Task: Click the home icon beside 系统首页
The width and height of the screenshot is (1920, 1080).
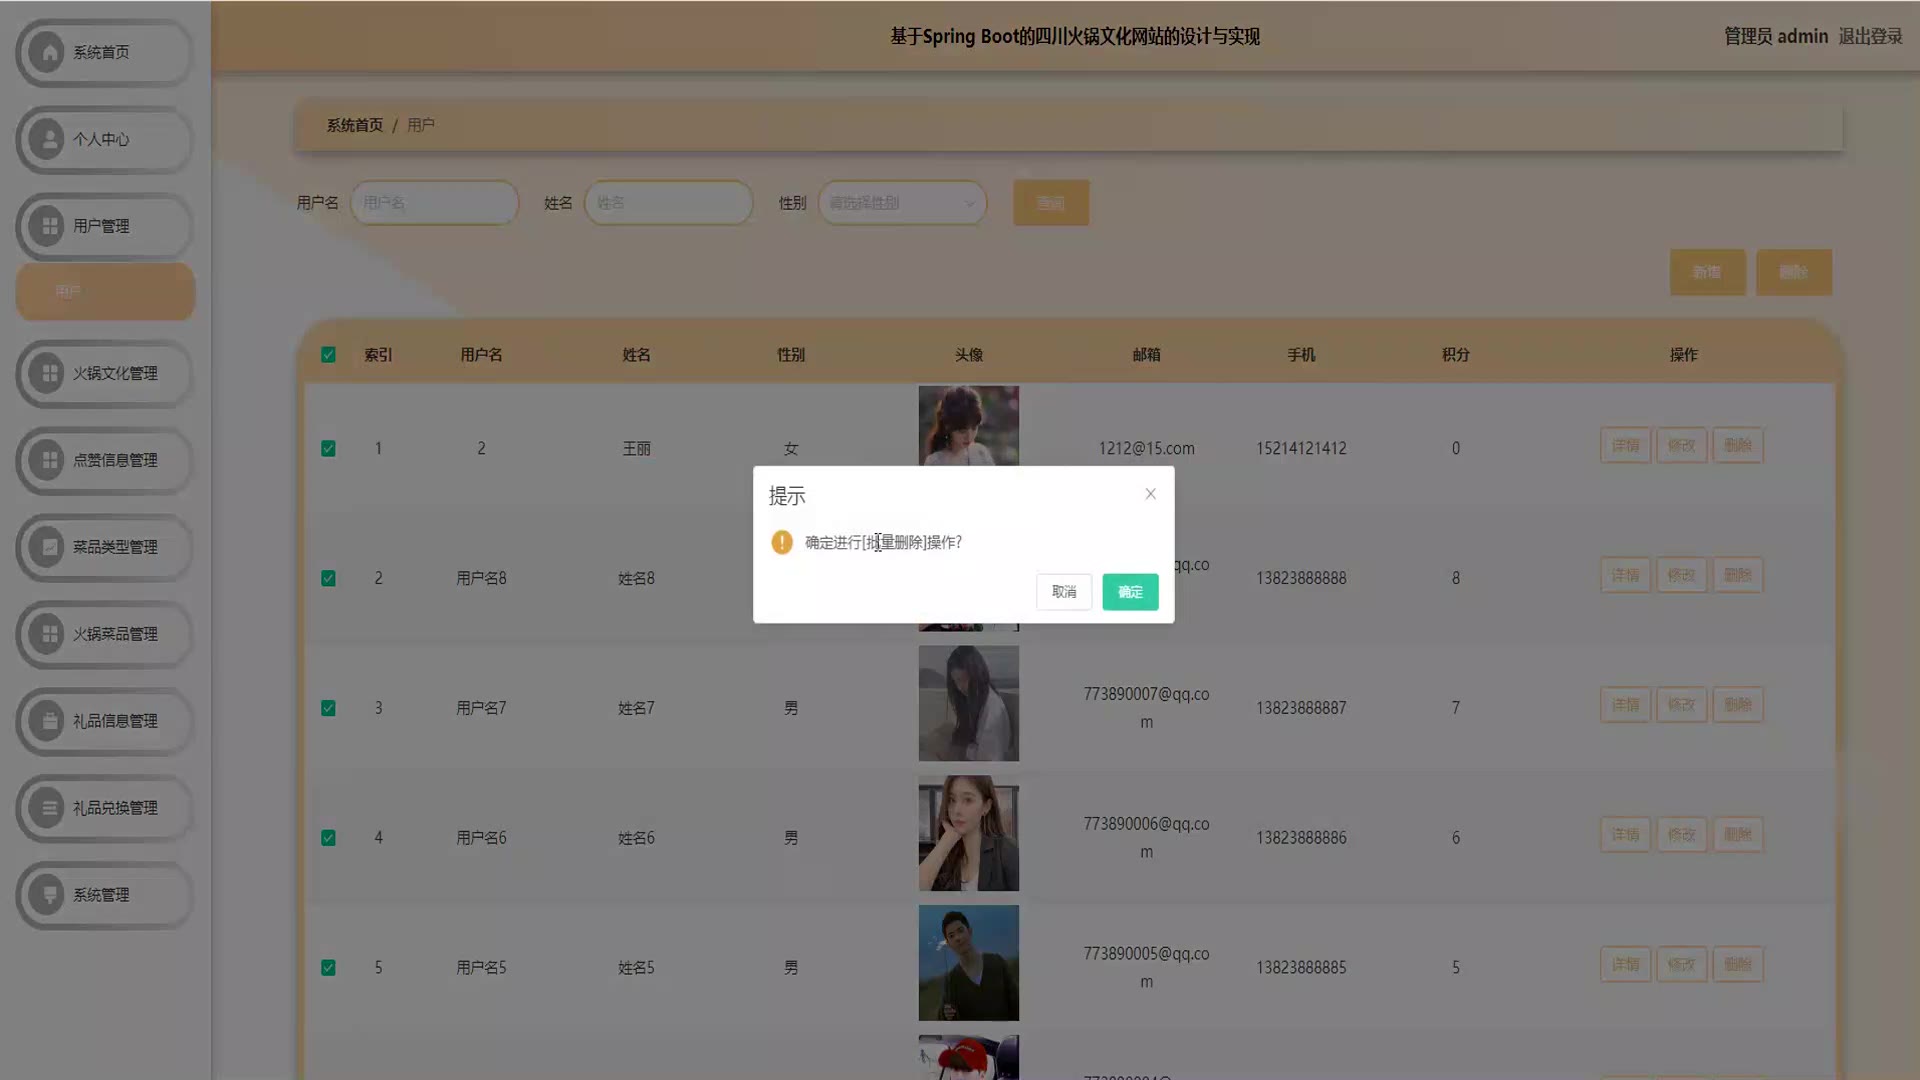Action: (x=48, y=52)
